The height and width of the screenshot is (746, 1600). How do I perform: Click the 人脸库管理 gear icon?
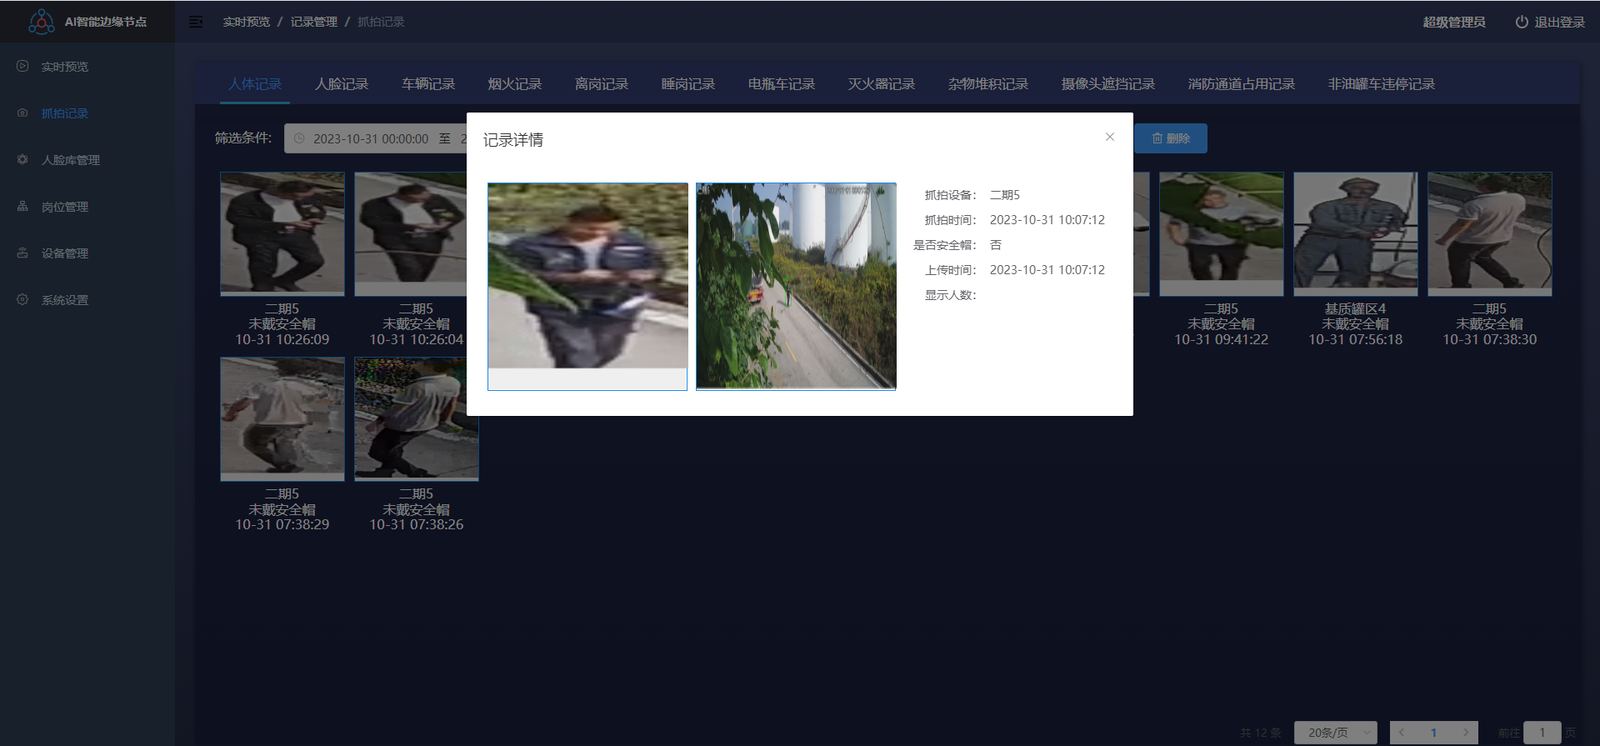[22, 159]
